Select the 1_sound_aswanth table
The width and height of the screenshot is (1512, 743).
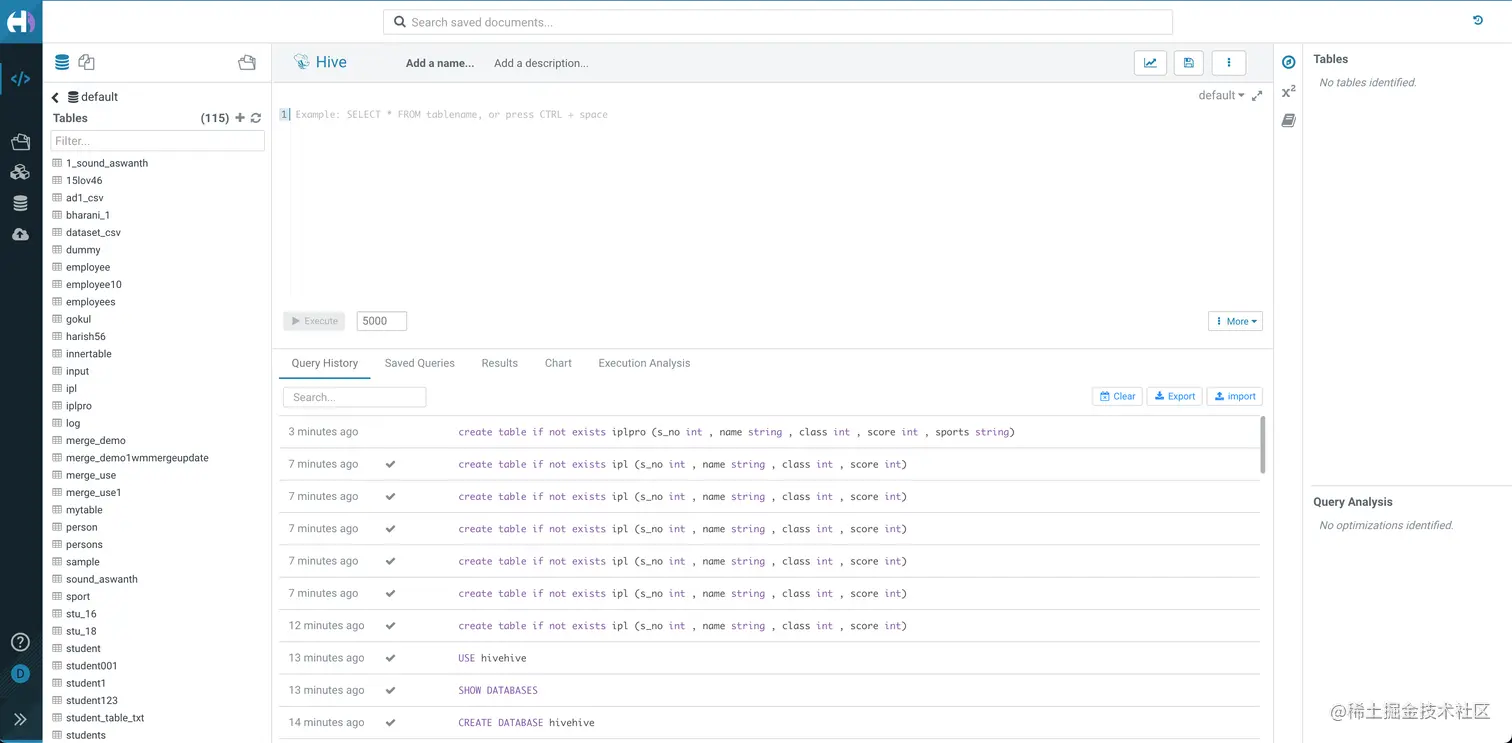pyautogui.click(x=107, y=163)
